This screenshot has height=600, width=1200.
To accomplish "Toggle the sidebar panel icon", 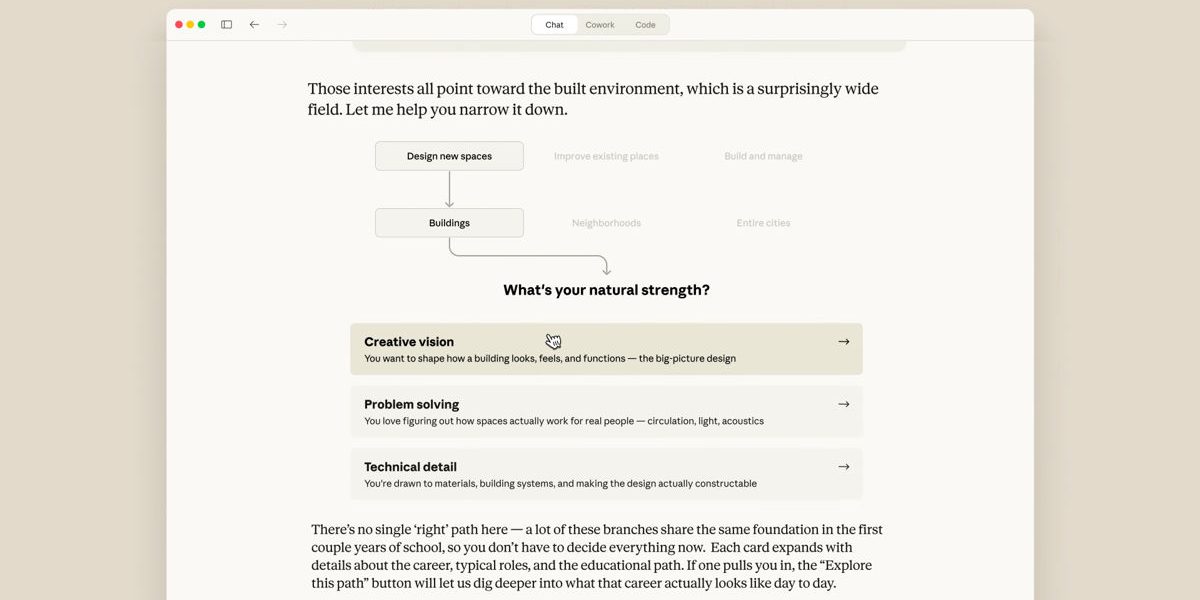I will pyautogui.click(x=226, y=25).
